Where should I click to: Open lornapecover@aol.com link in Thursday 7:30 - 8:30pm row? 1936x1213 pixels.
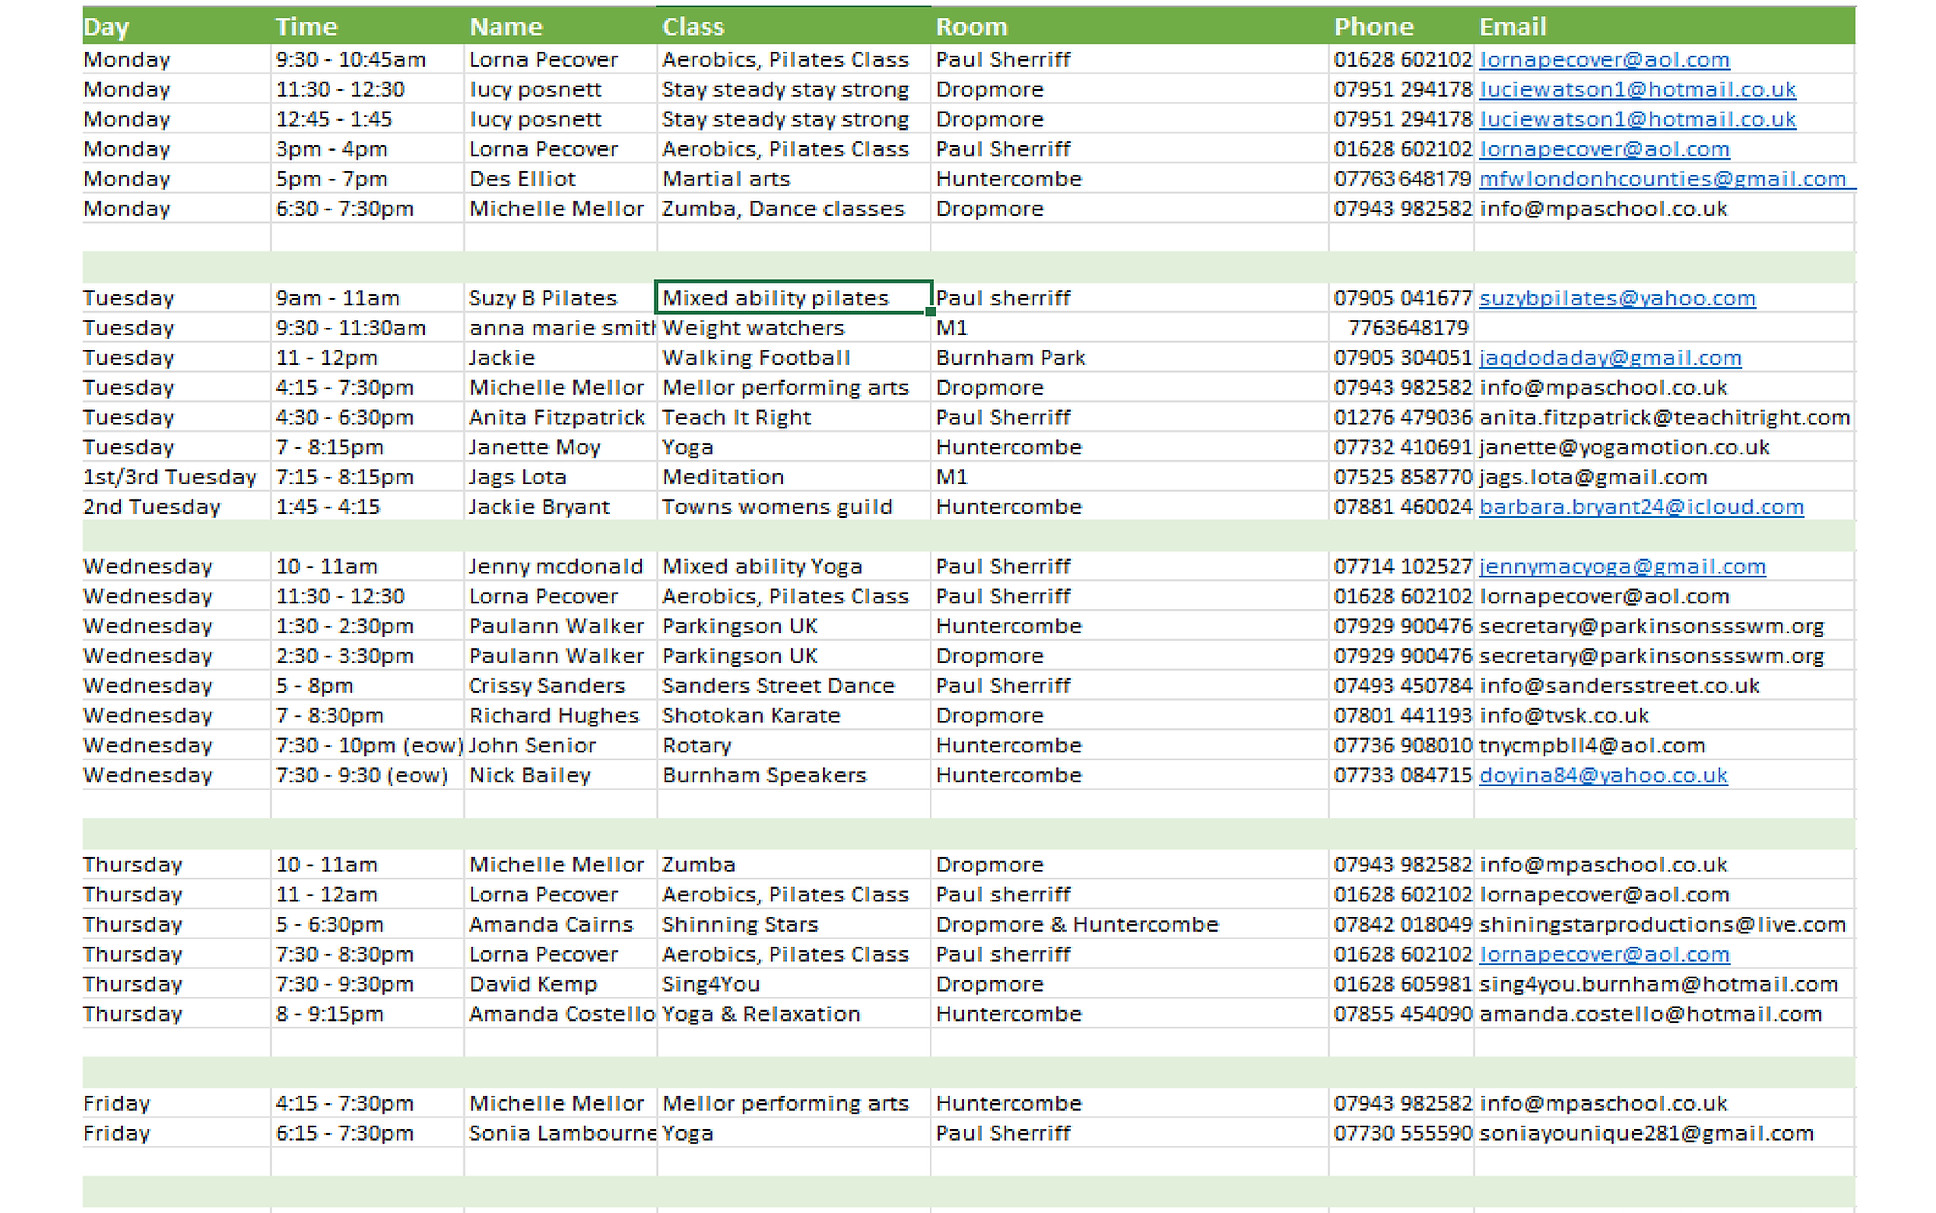(x=1604, y=954)
